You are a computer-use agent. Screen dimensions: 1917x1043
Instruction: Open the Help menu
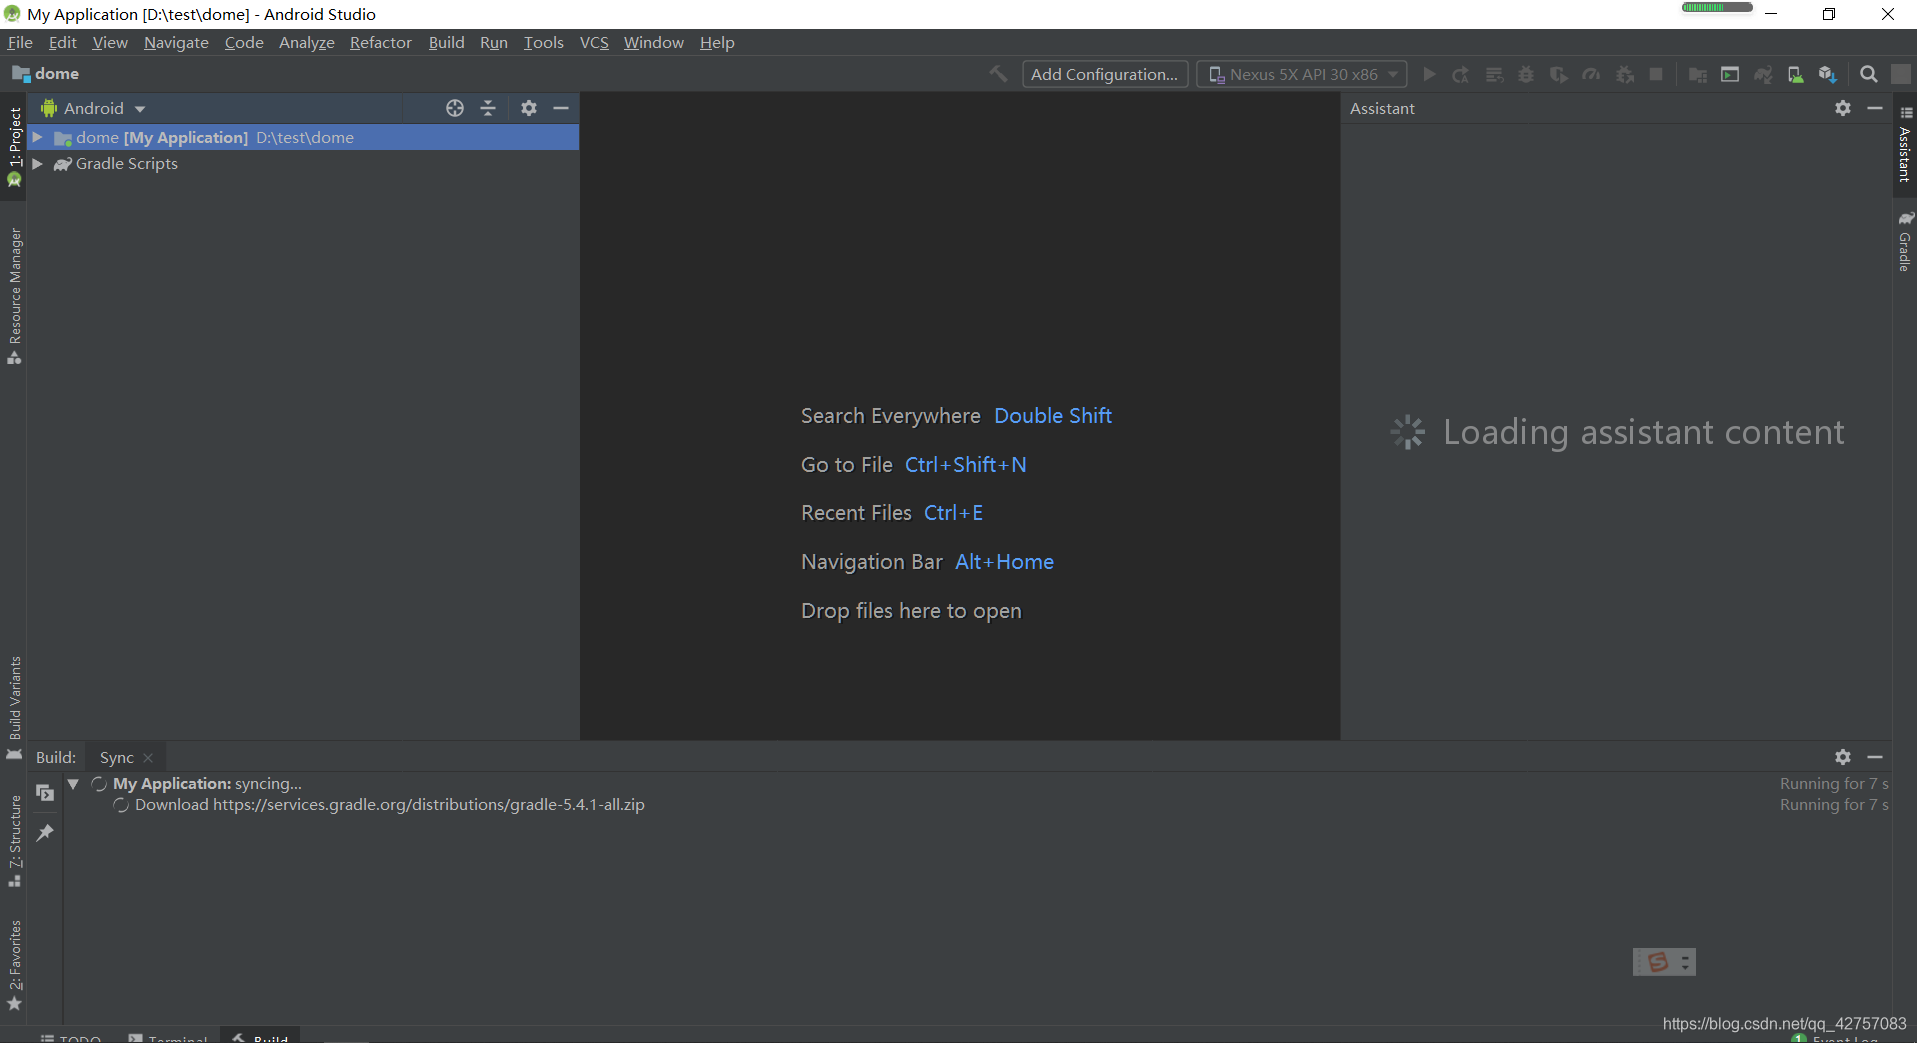click(717, 42)
